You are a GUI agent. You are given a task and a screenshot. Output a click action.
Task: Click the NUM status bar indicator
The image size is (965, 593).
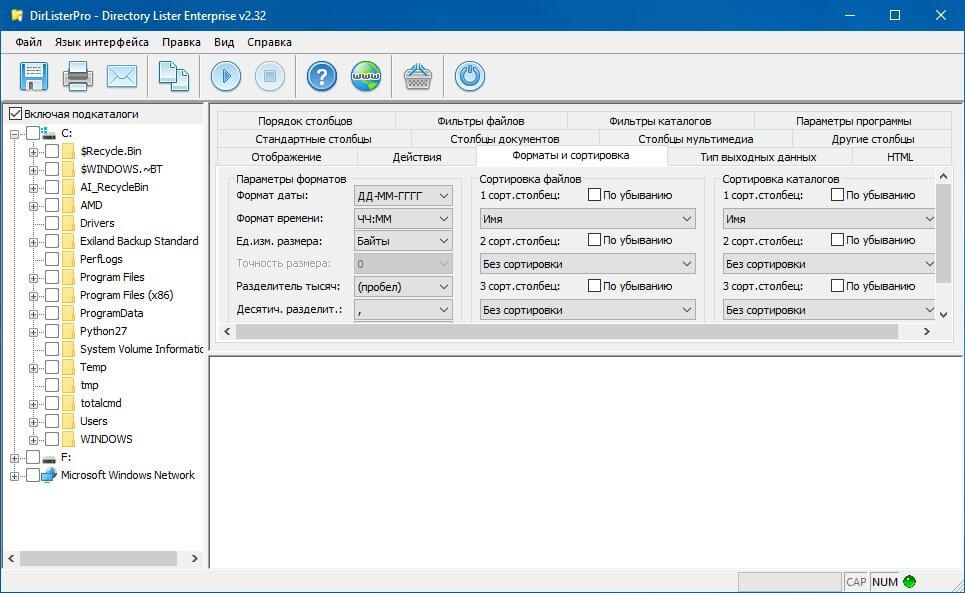(884, 582)
